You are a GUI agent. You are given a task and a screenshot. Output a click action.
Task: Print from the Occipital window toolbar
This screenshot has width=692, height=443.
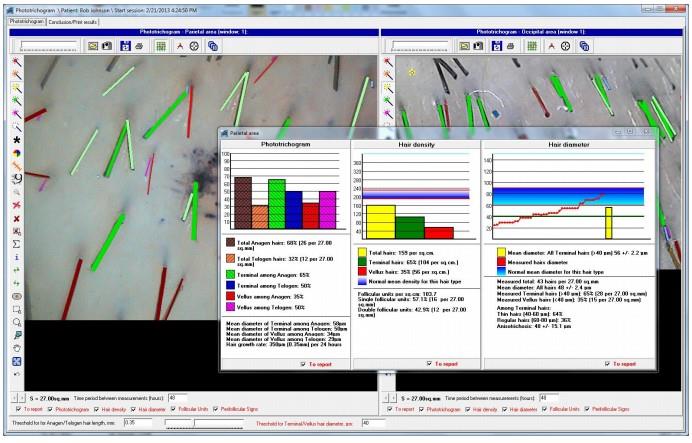511,46
